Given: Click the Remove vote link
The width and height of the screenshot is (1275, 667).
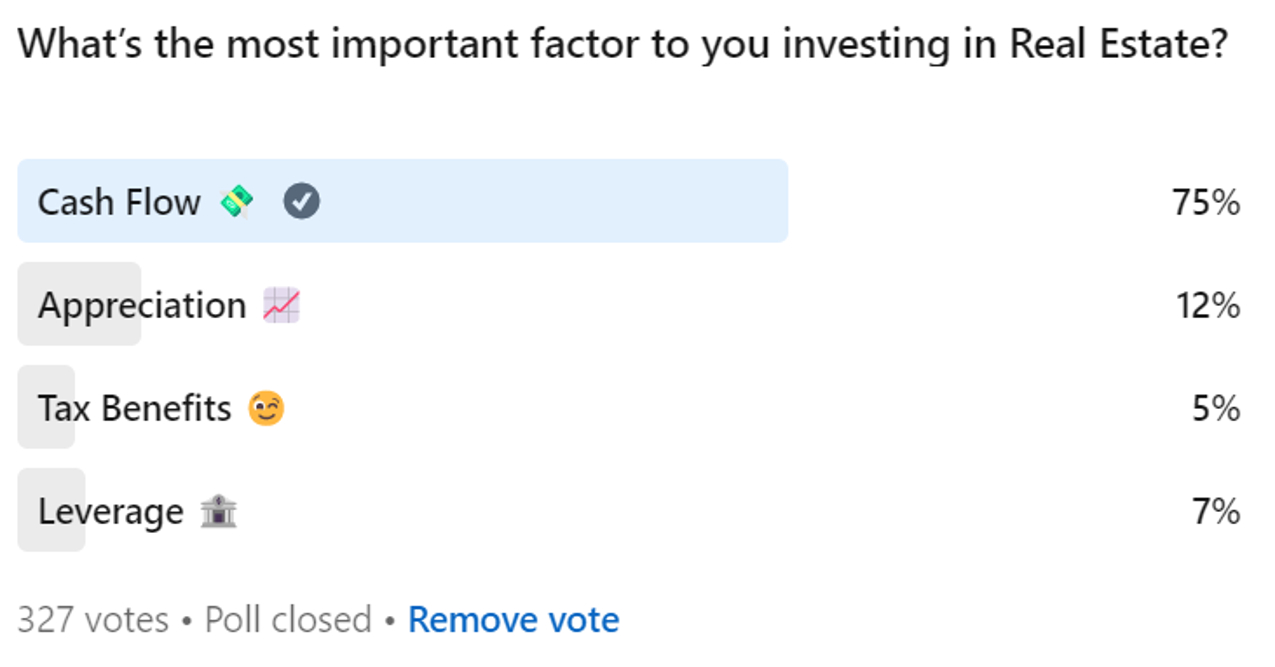Looking at the screenshot, I should [x=513, y=620].
